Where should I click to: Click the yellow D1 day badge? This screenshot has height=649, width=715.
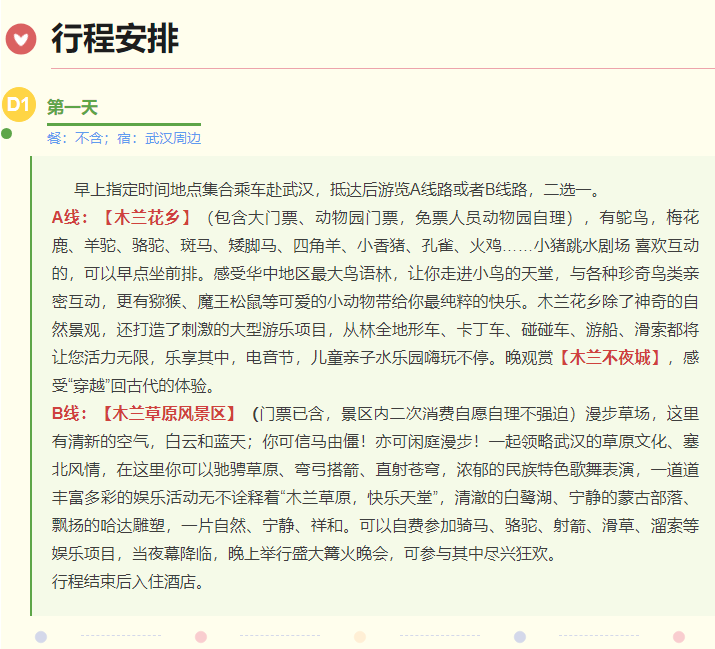point(19,104)
